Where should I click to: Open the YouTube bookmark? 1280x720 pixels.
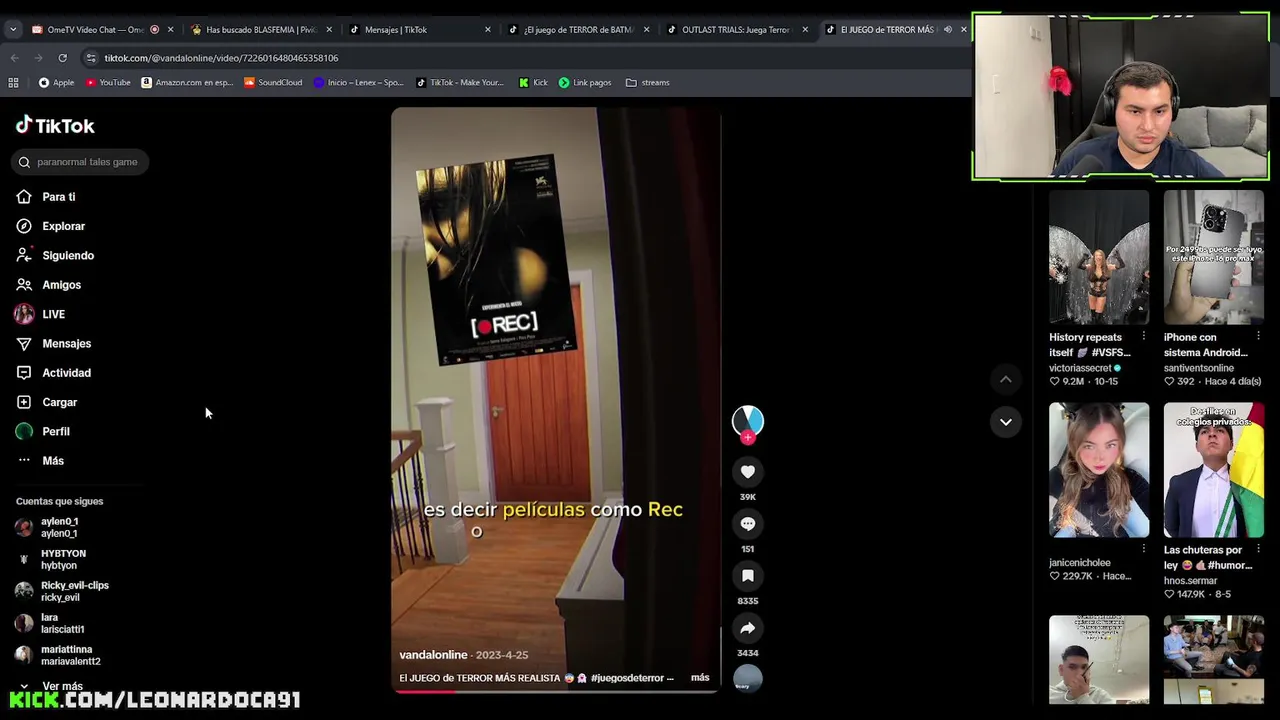point(108,82)
